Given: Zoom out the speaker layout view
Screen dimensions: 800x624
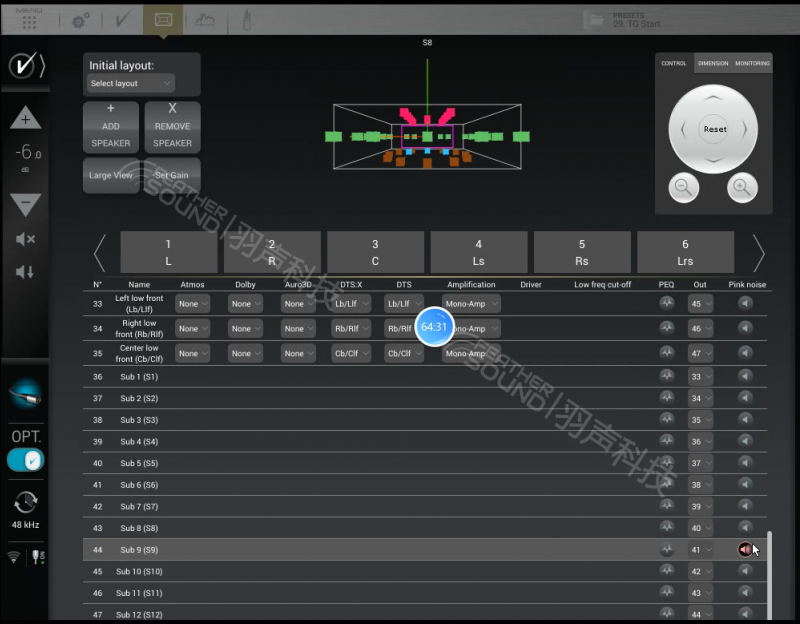Looking at the screenshot, I should point(683,186).
